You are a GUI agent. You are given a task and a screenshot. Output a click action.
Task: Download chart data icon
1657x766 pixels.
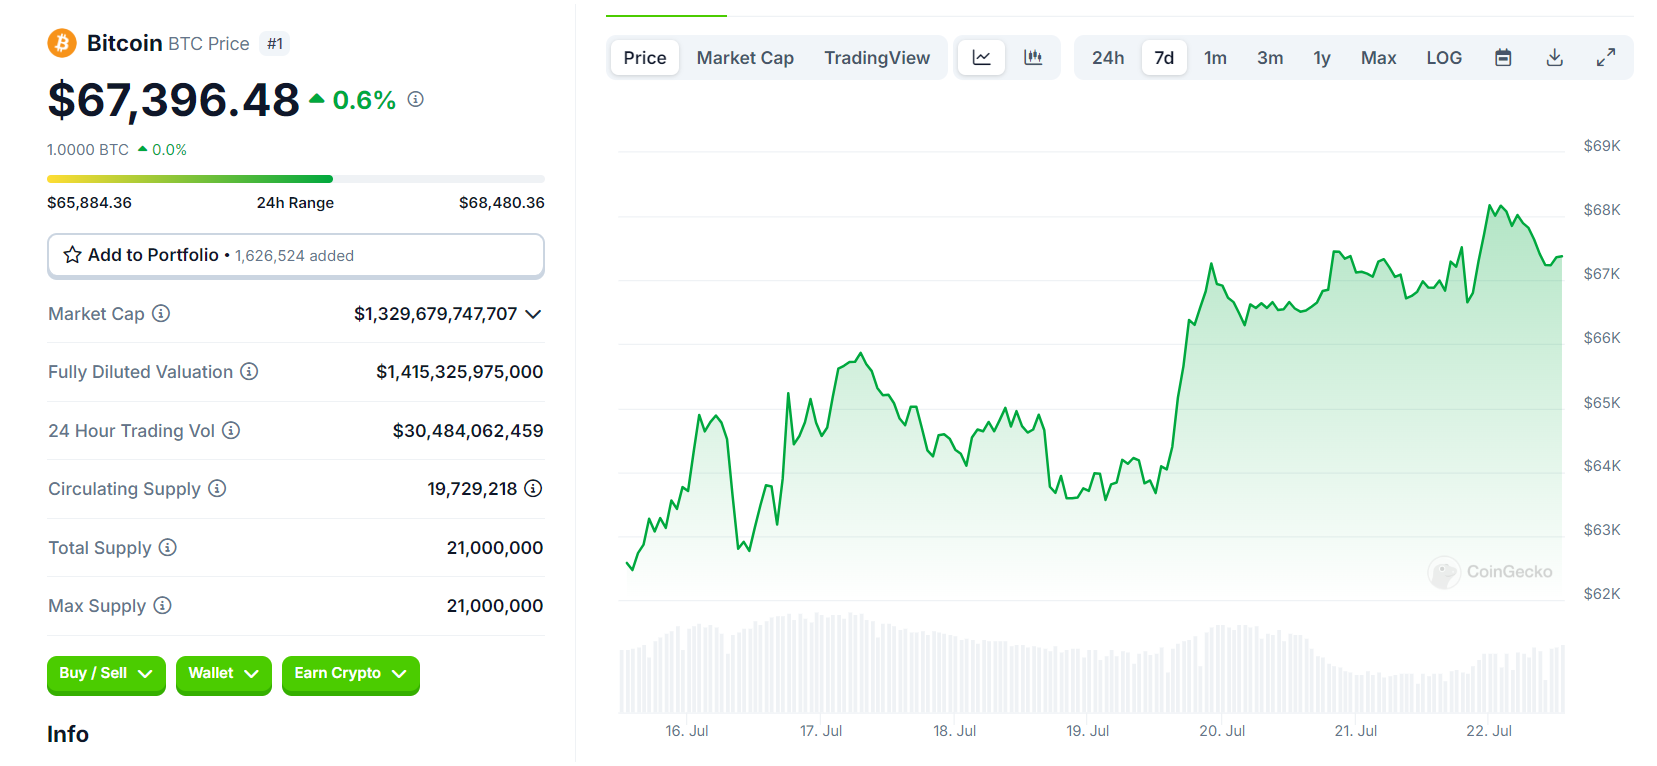coord(1555,58)
